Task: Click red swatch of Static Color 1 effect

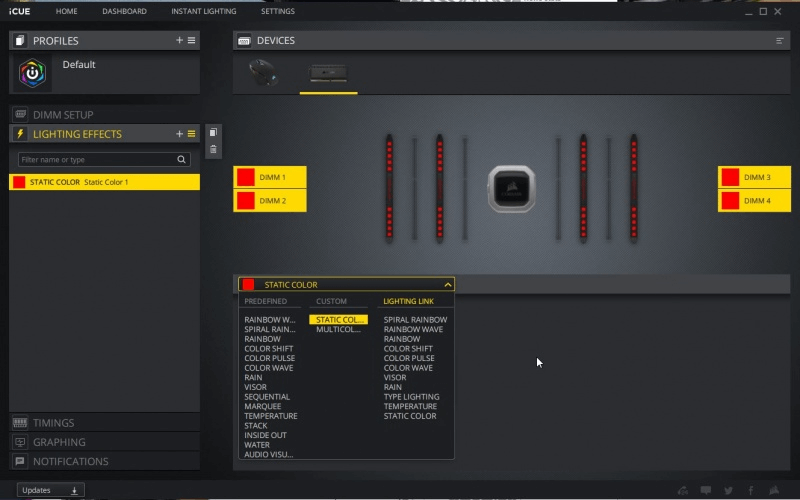Action: [19, 182]
